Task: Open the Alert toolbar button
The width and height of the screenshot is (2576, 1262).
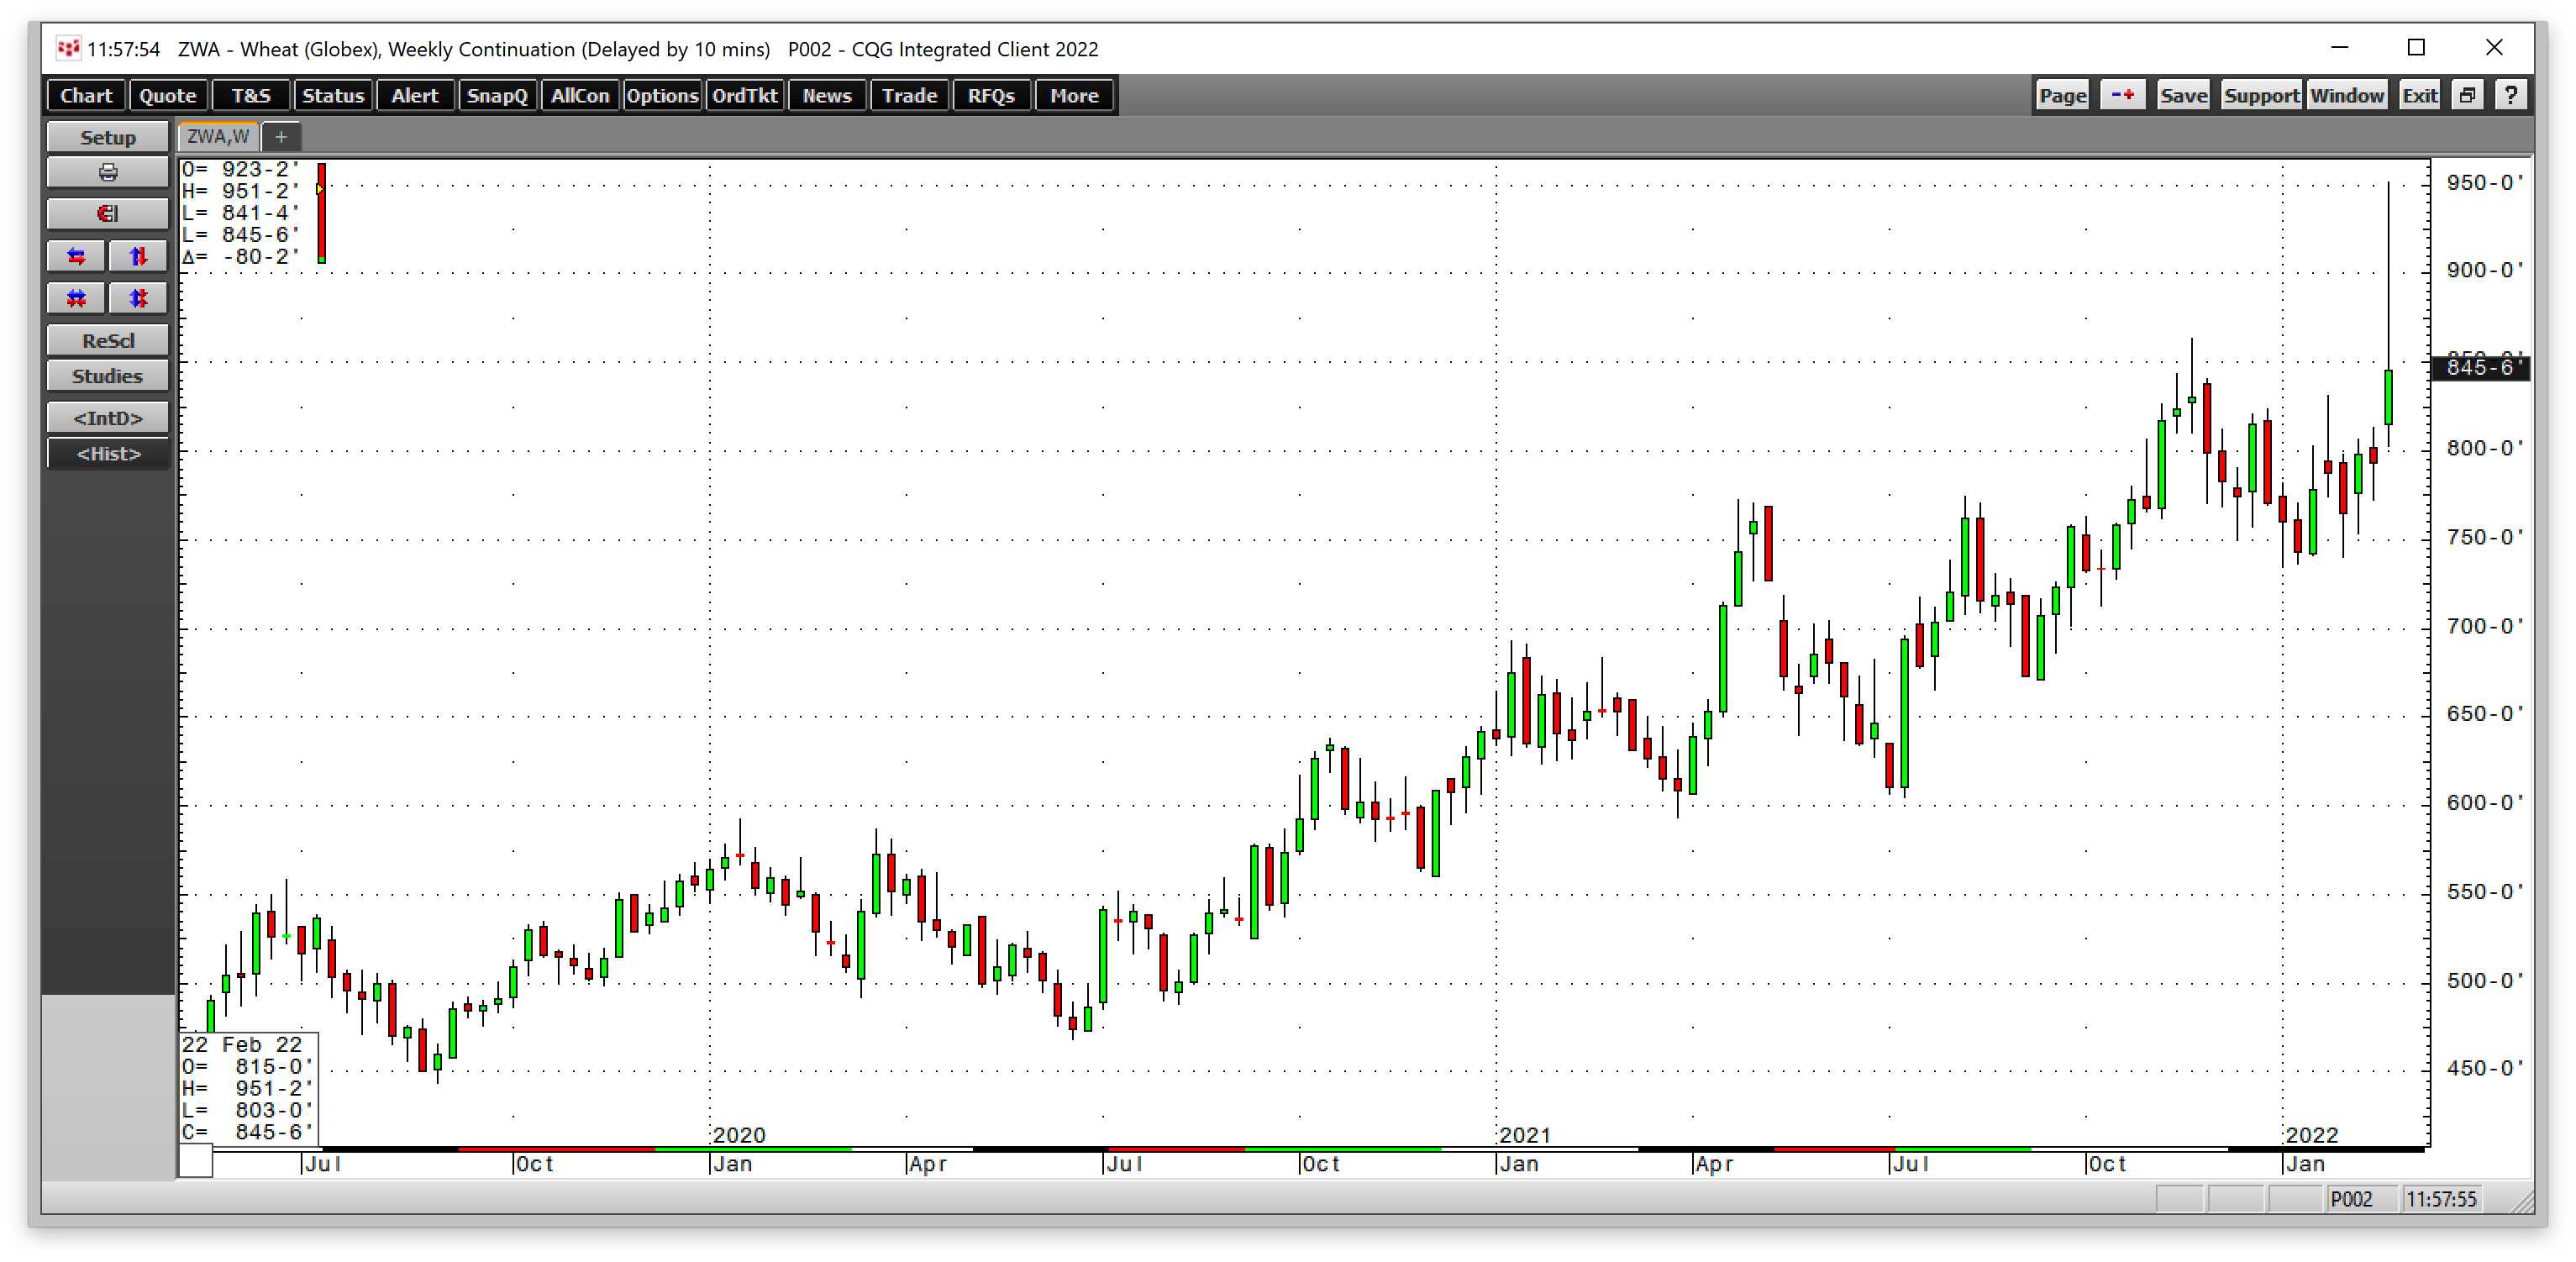Action: tap(415, 96)
